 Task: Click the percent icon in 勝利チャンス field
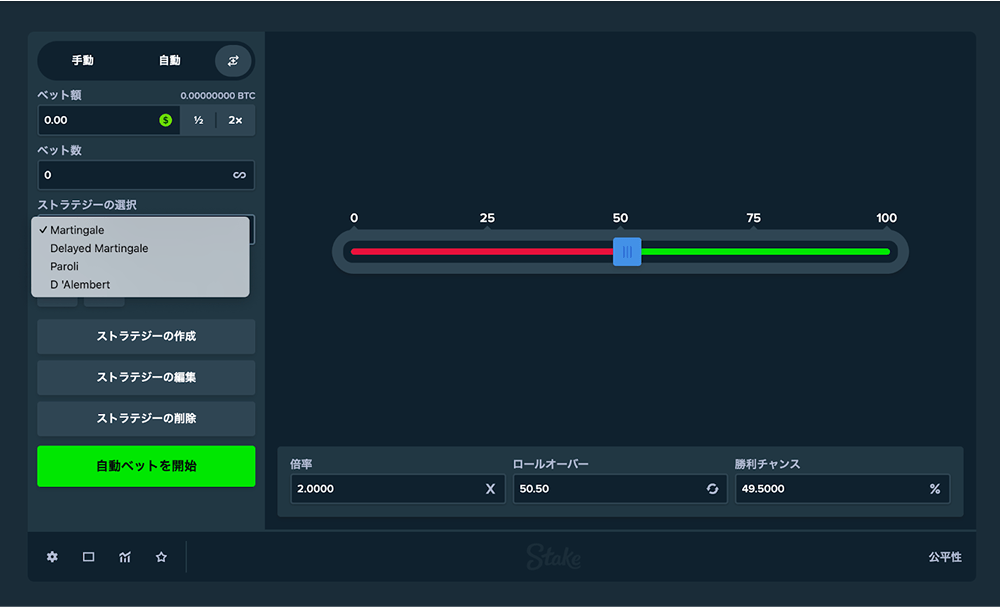(x=935, y=489)
